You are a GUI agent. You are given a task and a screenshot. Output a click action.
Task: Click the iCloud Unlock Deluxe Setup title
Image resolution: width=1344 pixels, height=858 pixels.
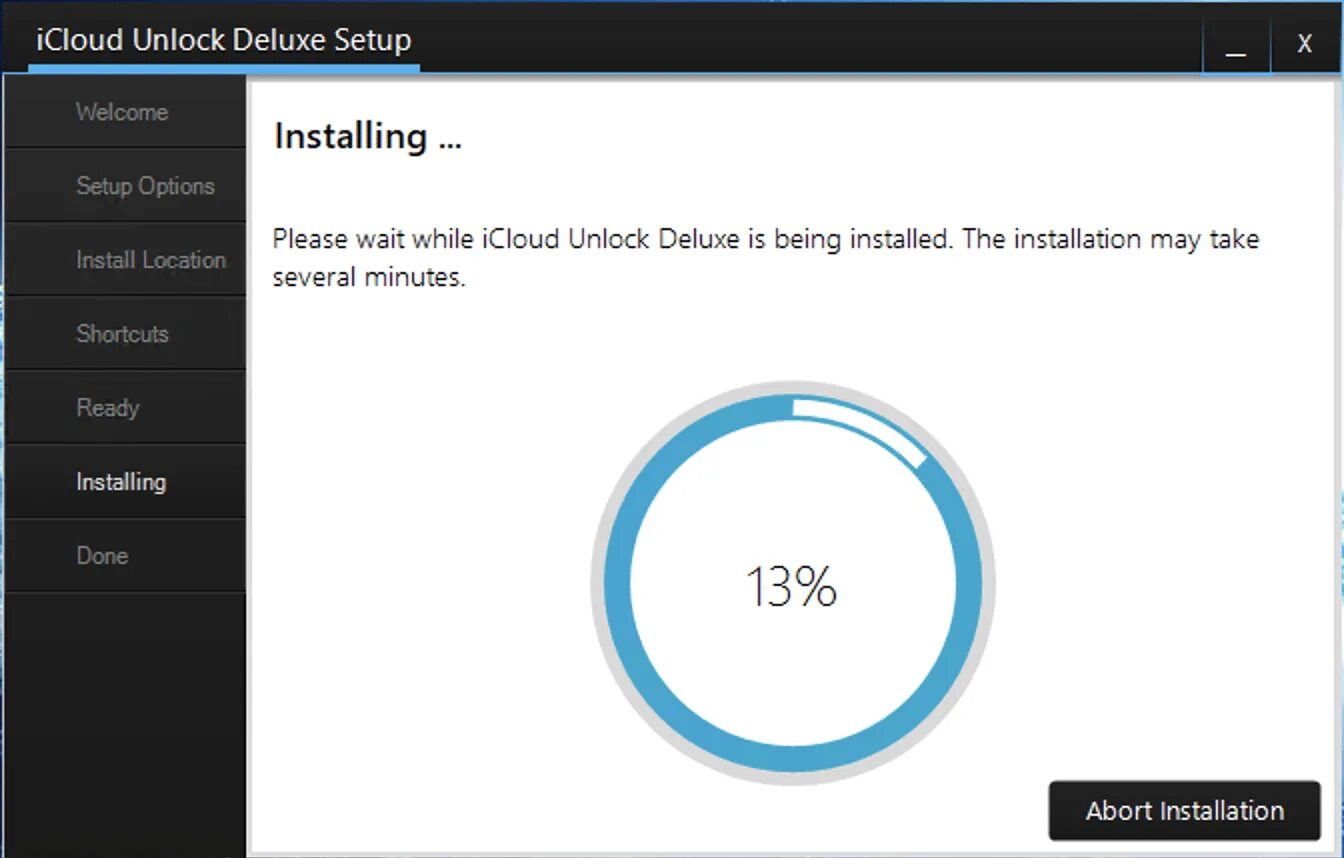(224, 41)
